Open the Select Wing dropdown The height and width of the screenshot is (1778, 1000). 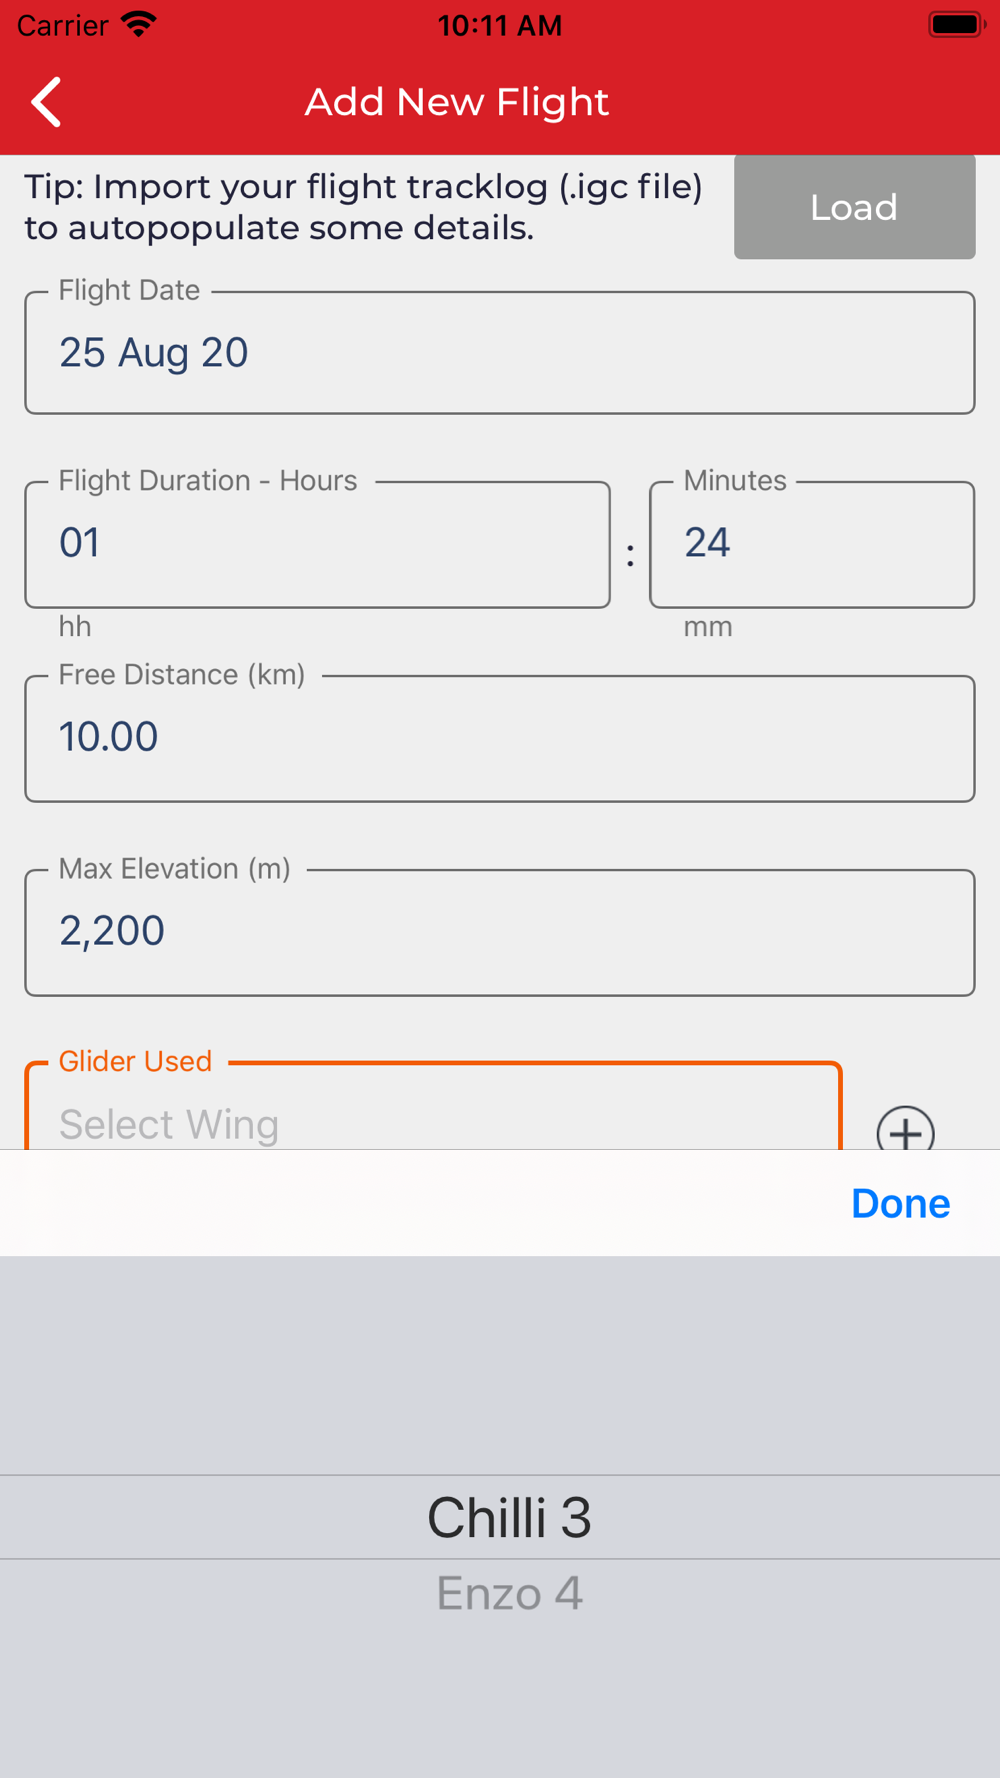434,1108
